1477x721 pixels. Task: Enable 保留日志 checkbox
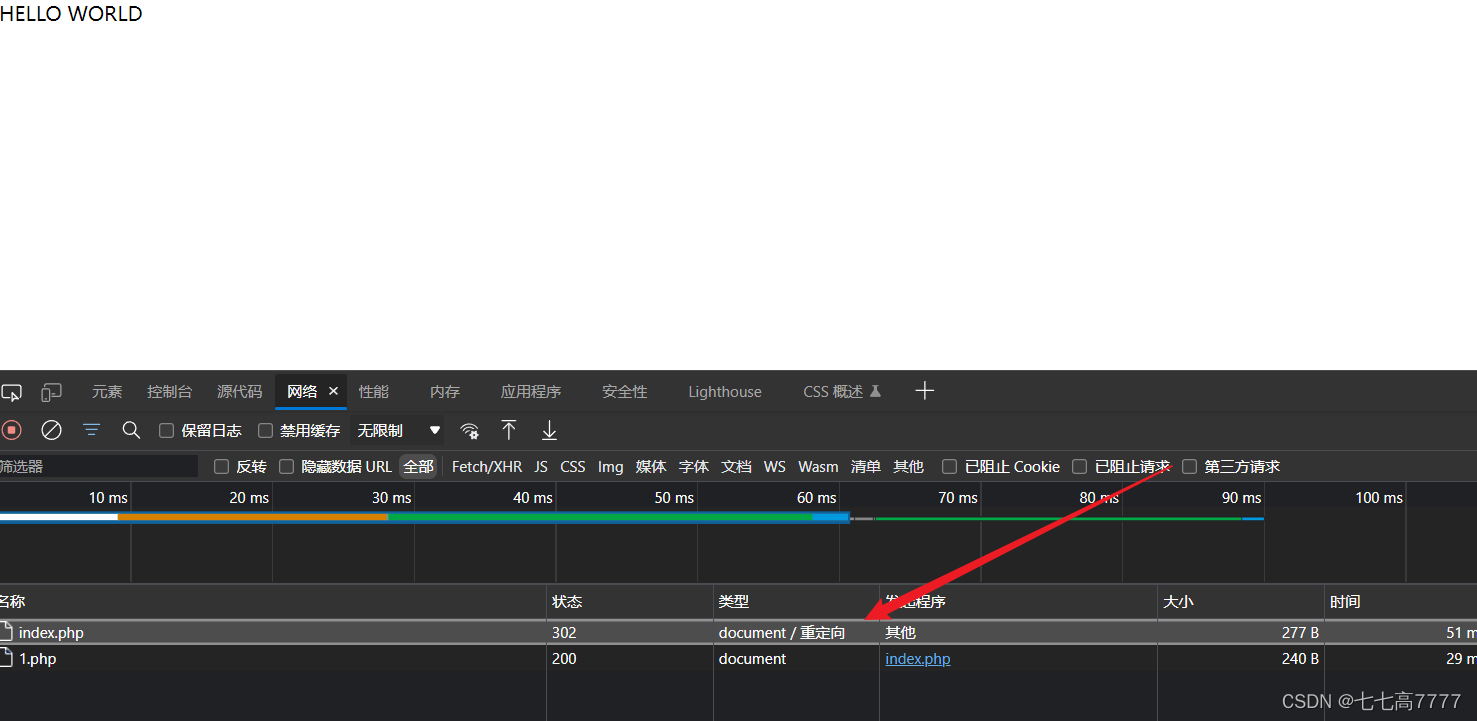click(x=167, y=431)
